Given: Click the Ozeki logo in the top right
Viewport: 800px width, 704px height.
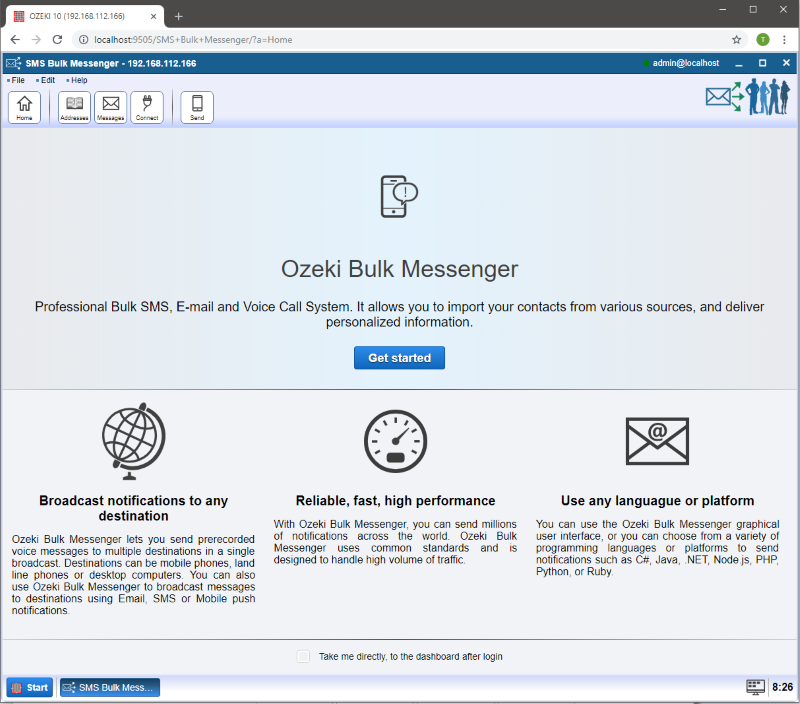Looking at the screenshot, I should 748,97.
